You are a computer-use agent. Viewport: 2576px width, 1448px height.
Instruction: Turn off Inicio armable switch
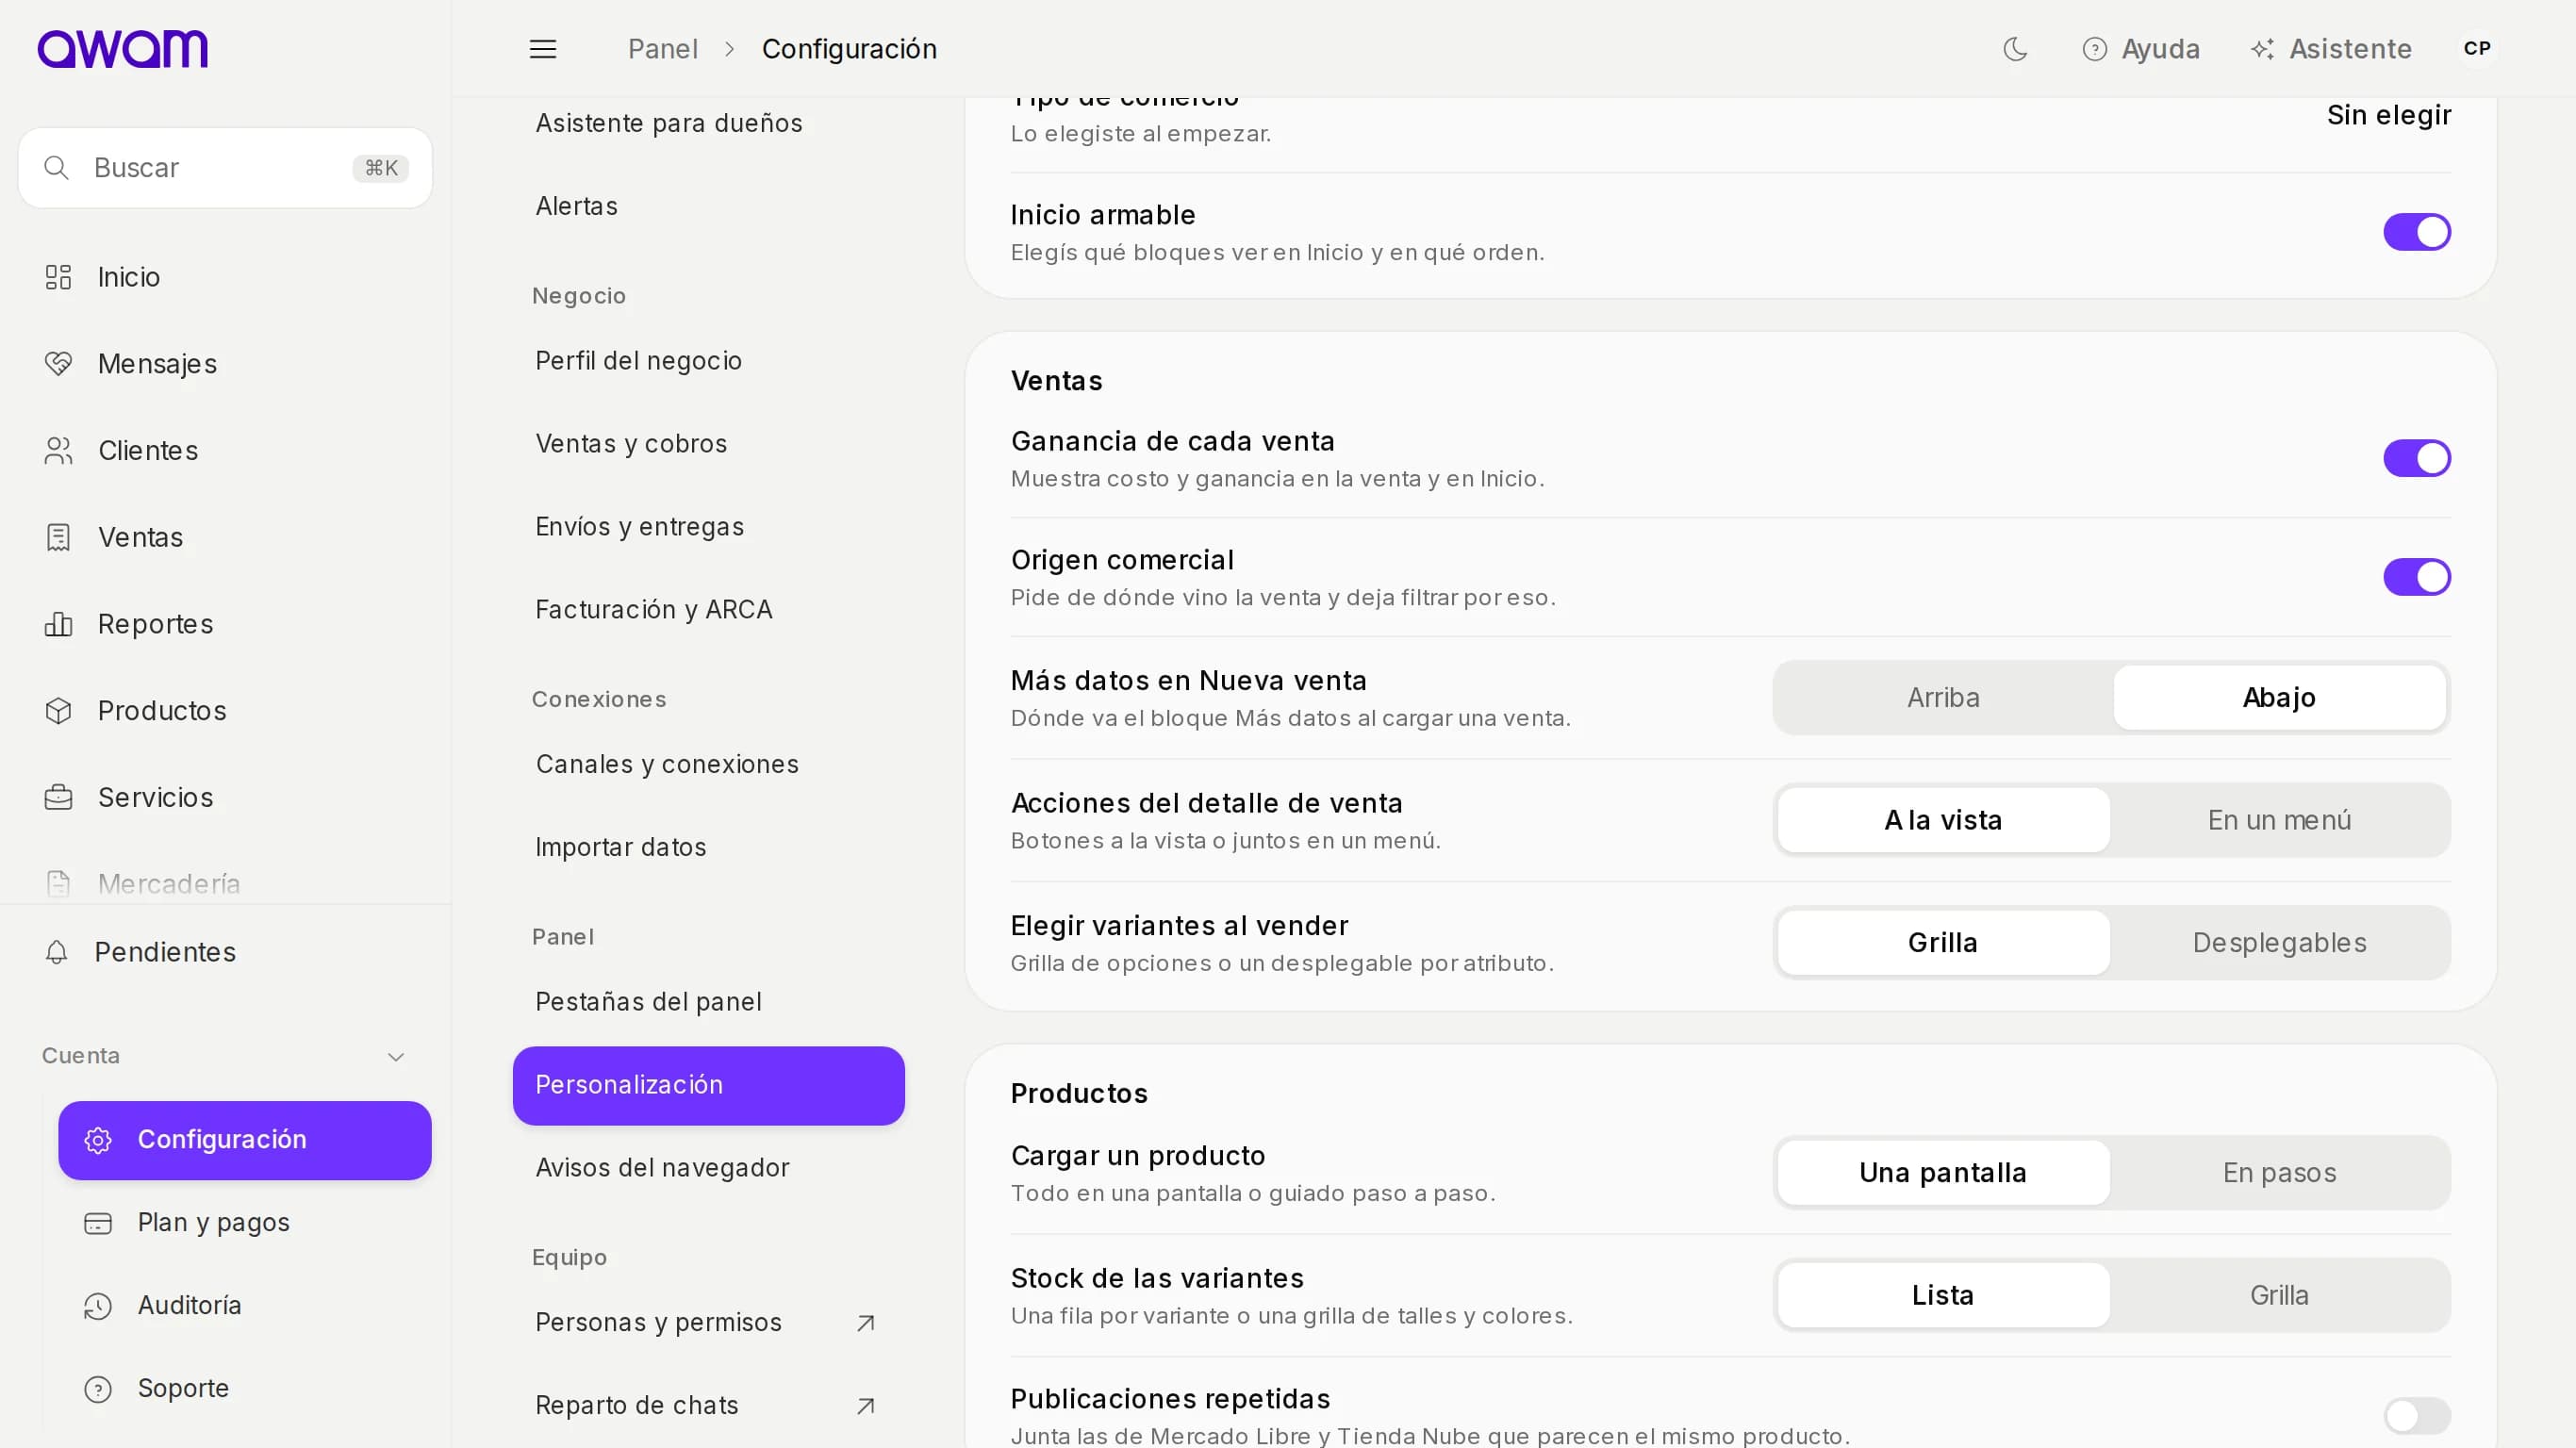click(x=2416, y=232)
